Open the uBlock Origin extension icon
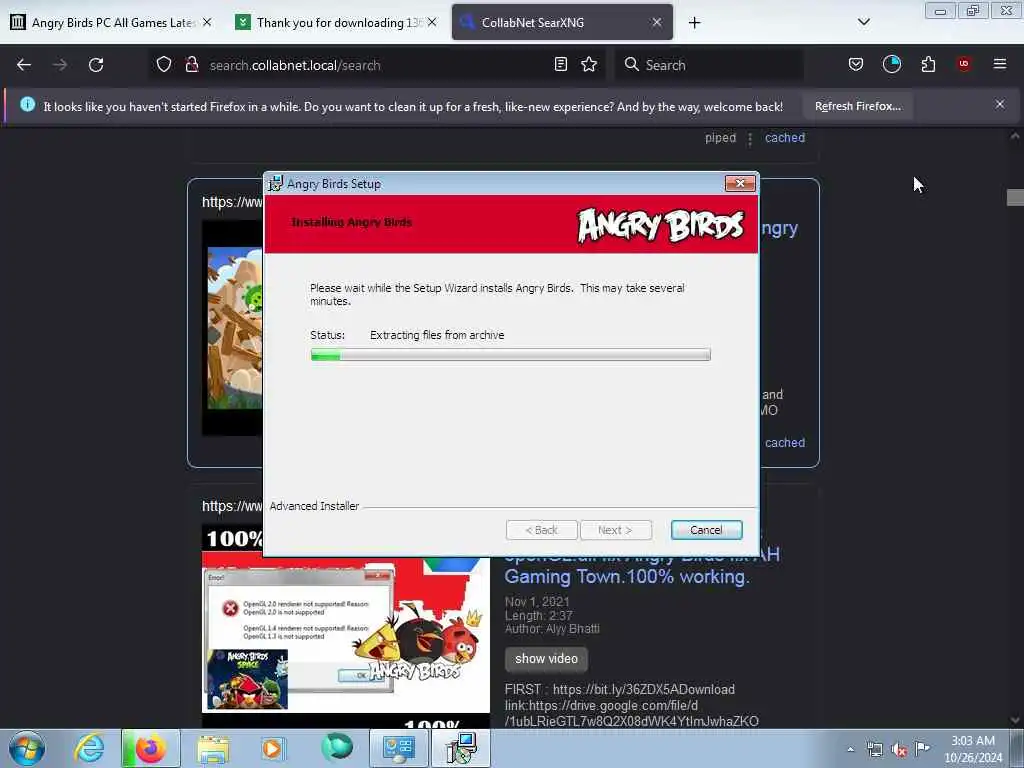The height and width of the screenshot is (768, 1024). [x=963, y=65]
